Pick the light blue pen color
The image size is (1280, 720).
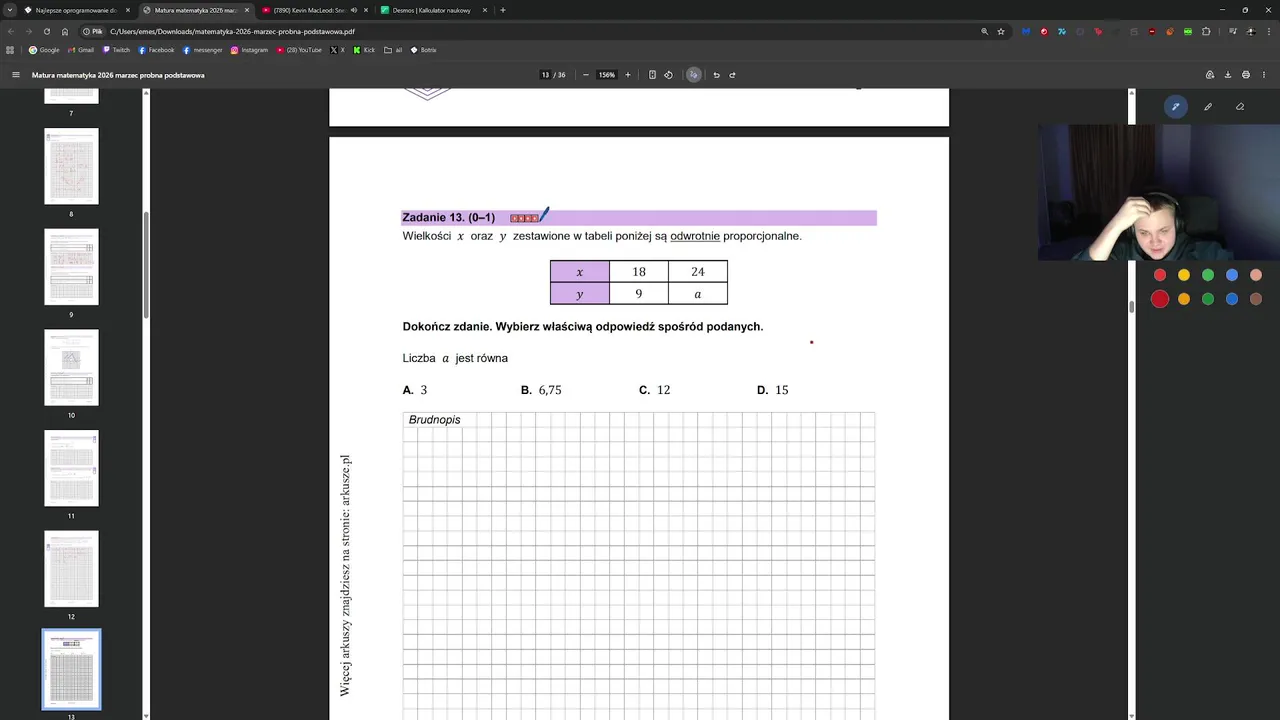coord(1232,275)
